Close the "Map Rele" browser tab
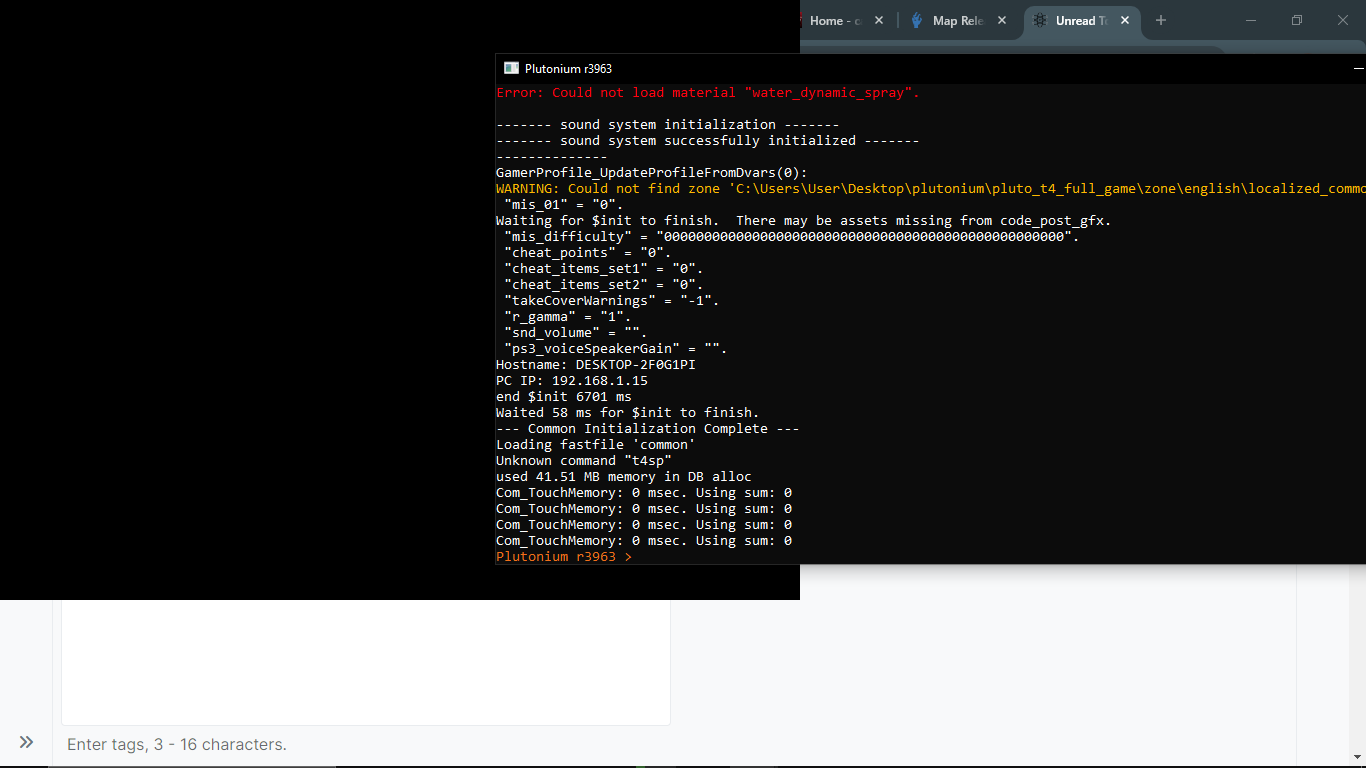 tap(1002, 20)
